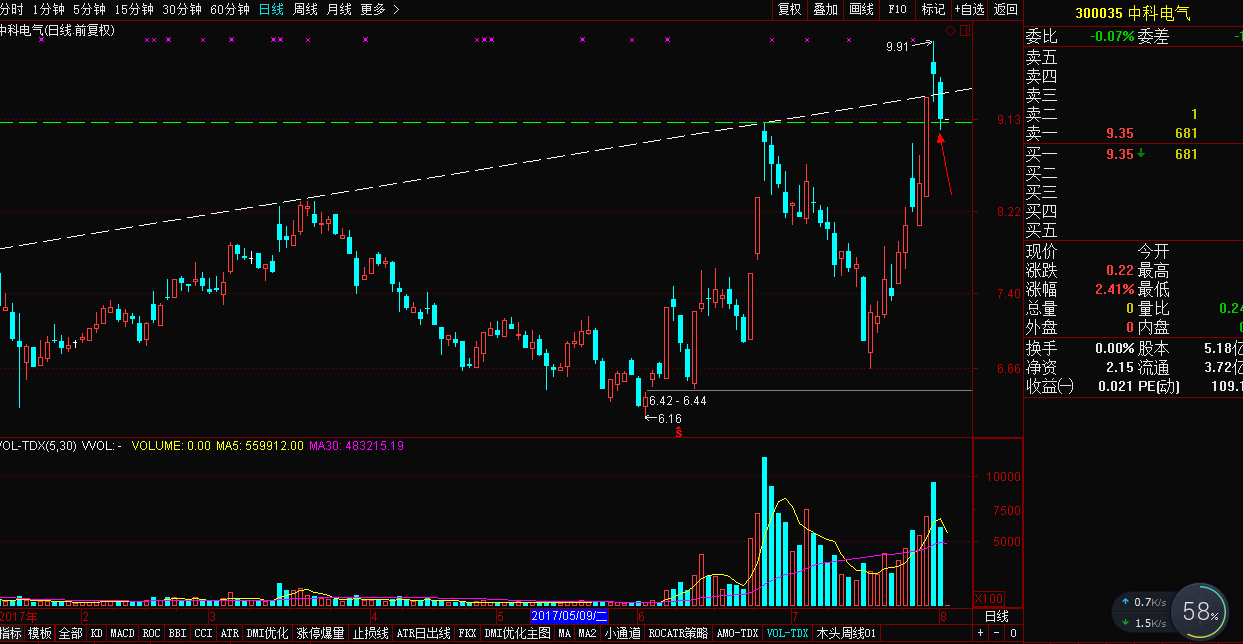Click the red arrow annotation on the chart

point(945,163)
